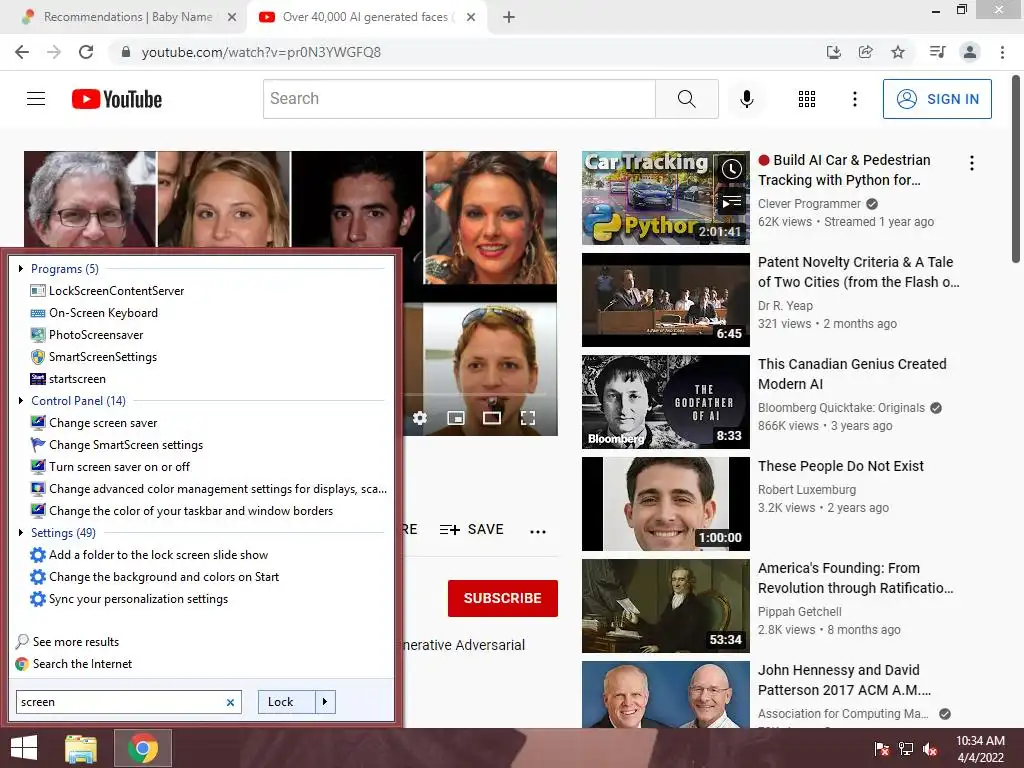The width and height of the screenshot is (1024, 768).
Task: Open File Explorer from taskbar
Action: click(81, 748)
